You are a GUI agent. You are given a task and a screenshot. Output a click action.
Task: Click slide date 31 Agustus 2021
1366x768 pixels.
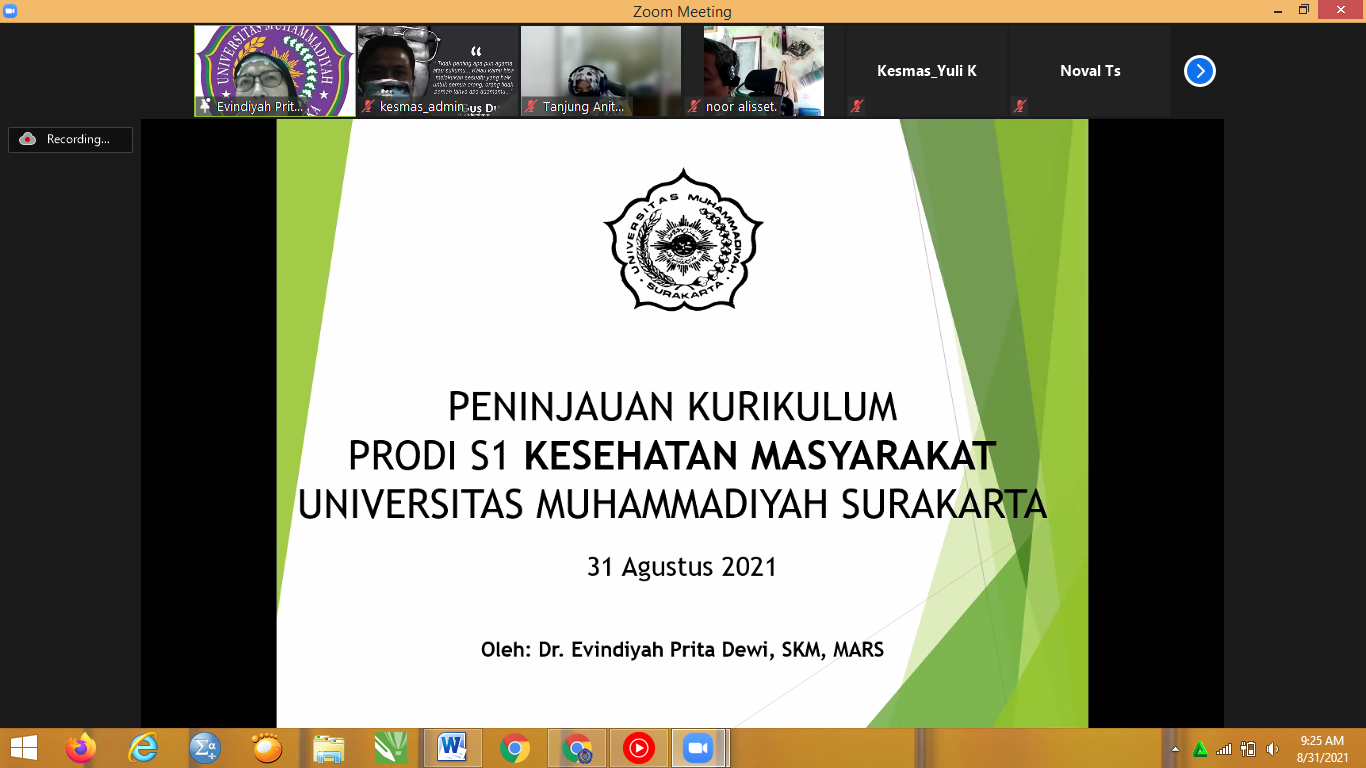tap(682, 567)
